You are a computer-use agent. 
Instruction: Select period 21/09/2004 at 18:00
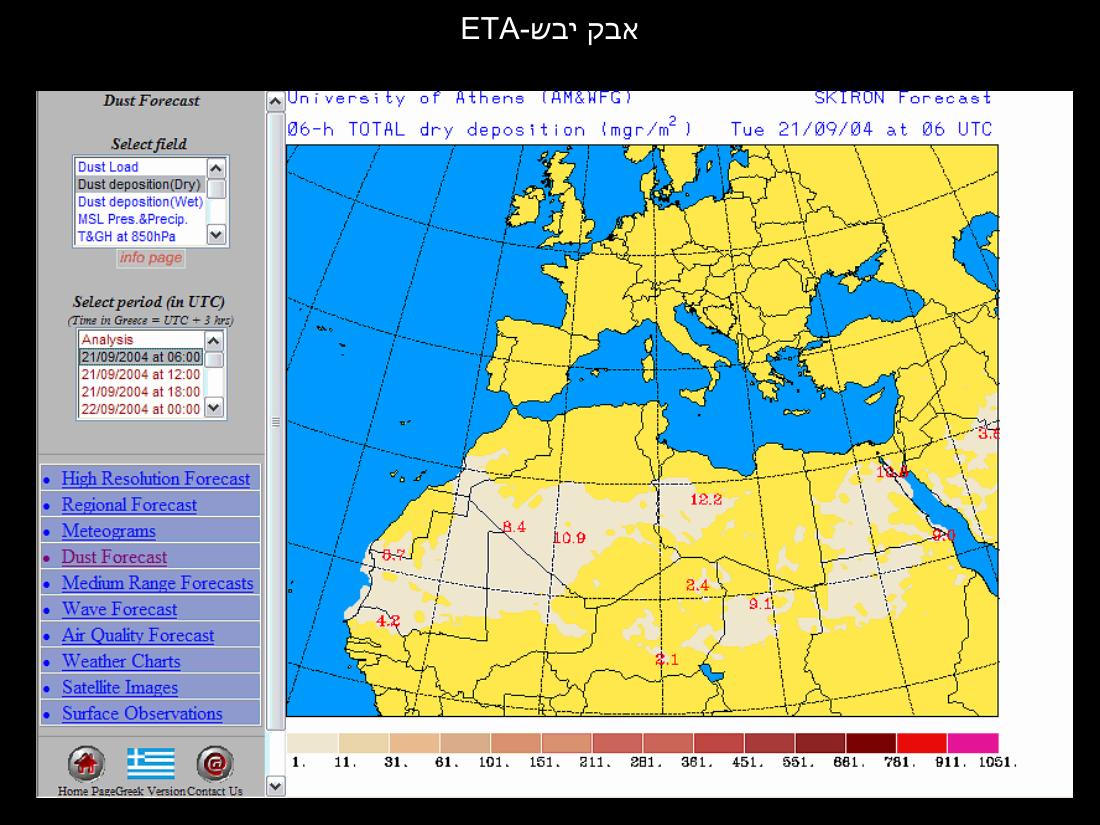[141, 391]
